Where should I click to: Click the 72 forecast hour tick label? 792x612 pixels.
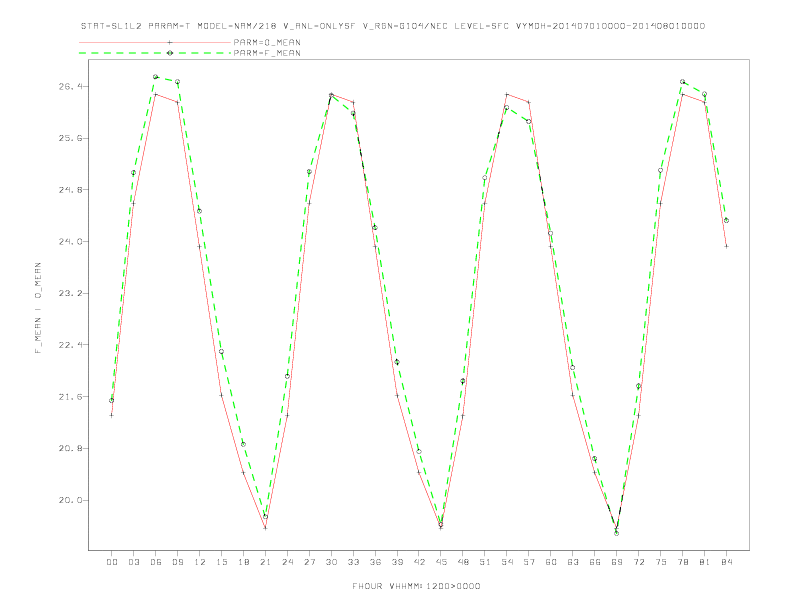pos(638,562)
